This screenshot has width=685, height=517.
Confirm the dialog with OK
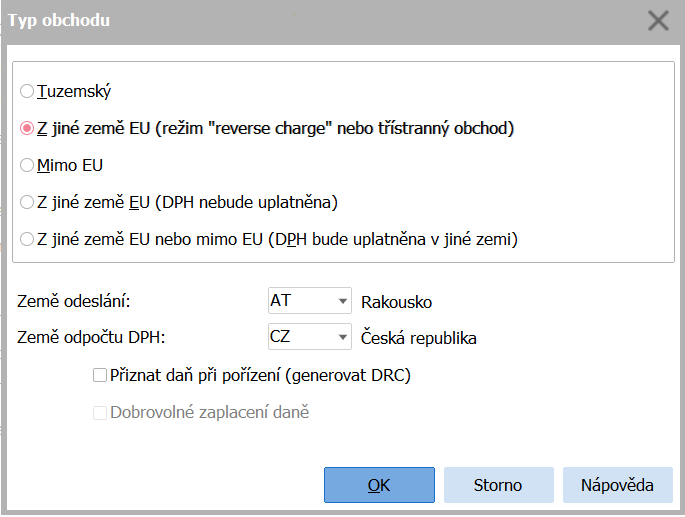point(378,485)
